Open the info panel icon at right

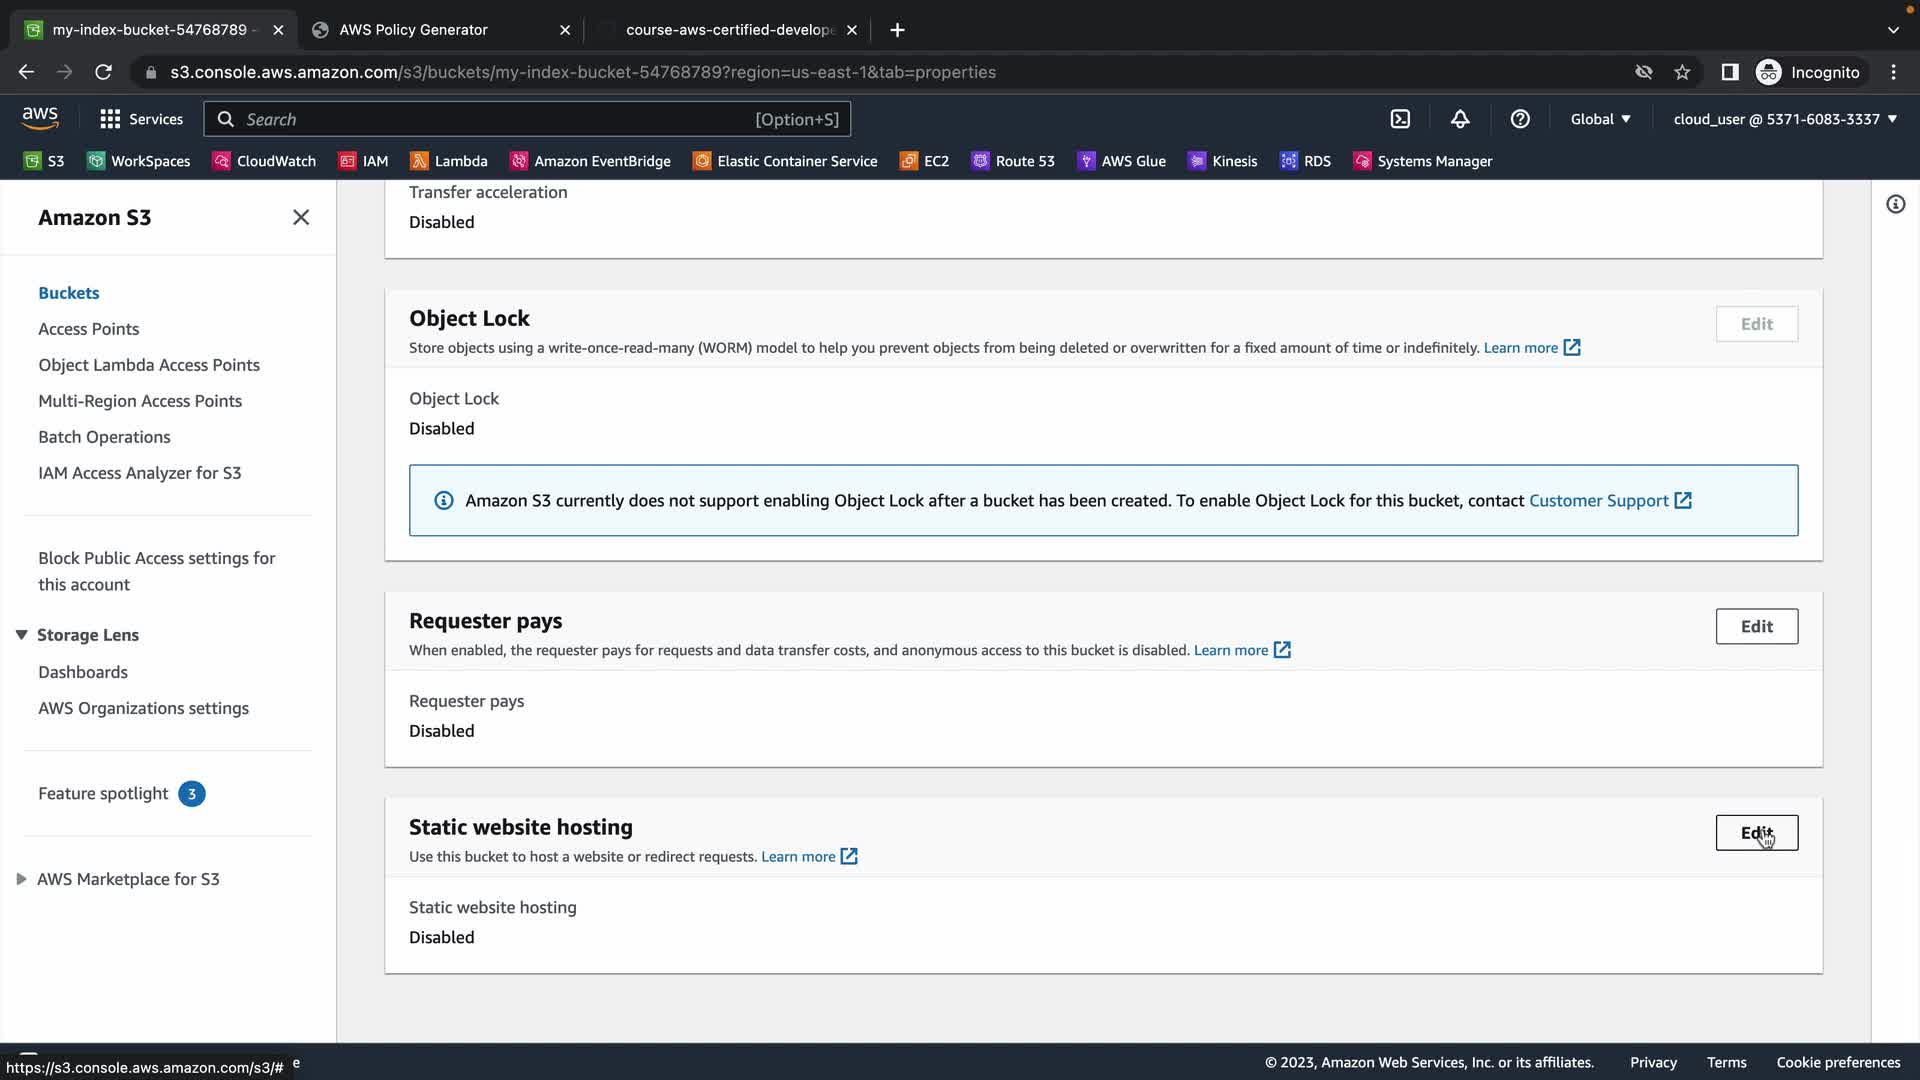click(1895, 204)
